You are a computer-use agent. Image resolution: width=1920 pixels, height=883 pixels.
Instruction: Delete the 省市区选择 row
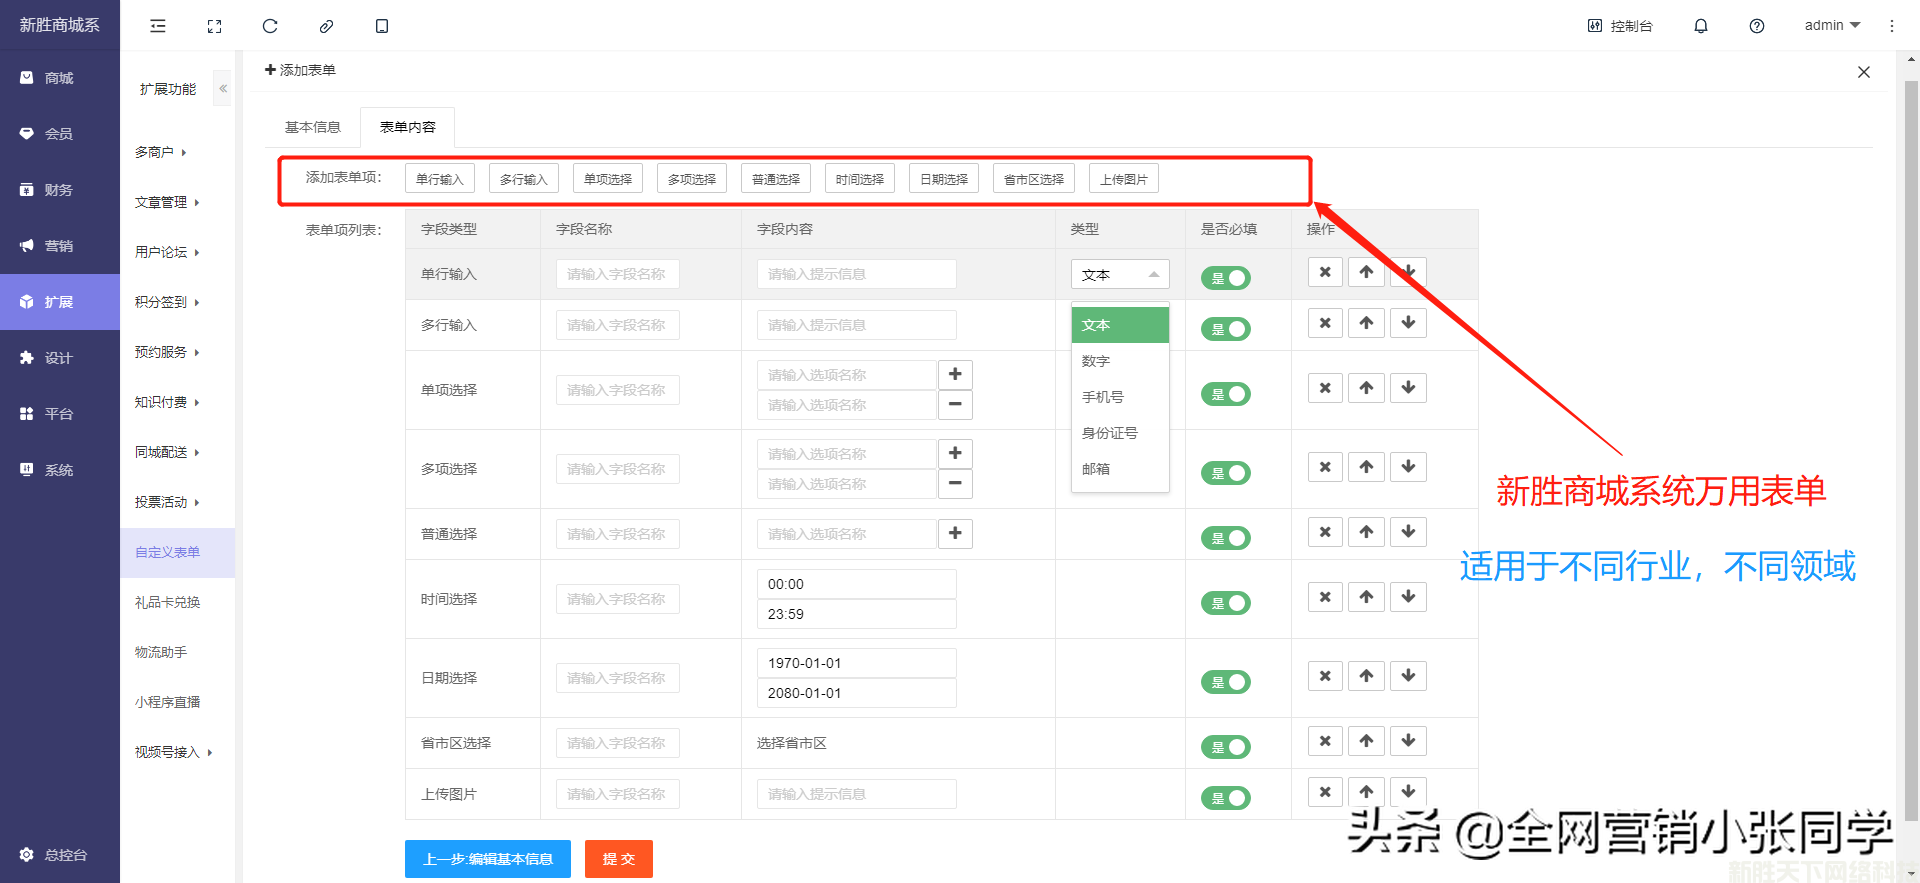(1325, 741)
